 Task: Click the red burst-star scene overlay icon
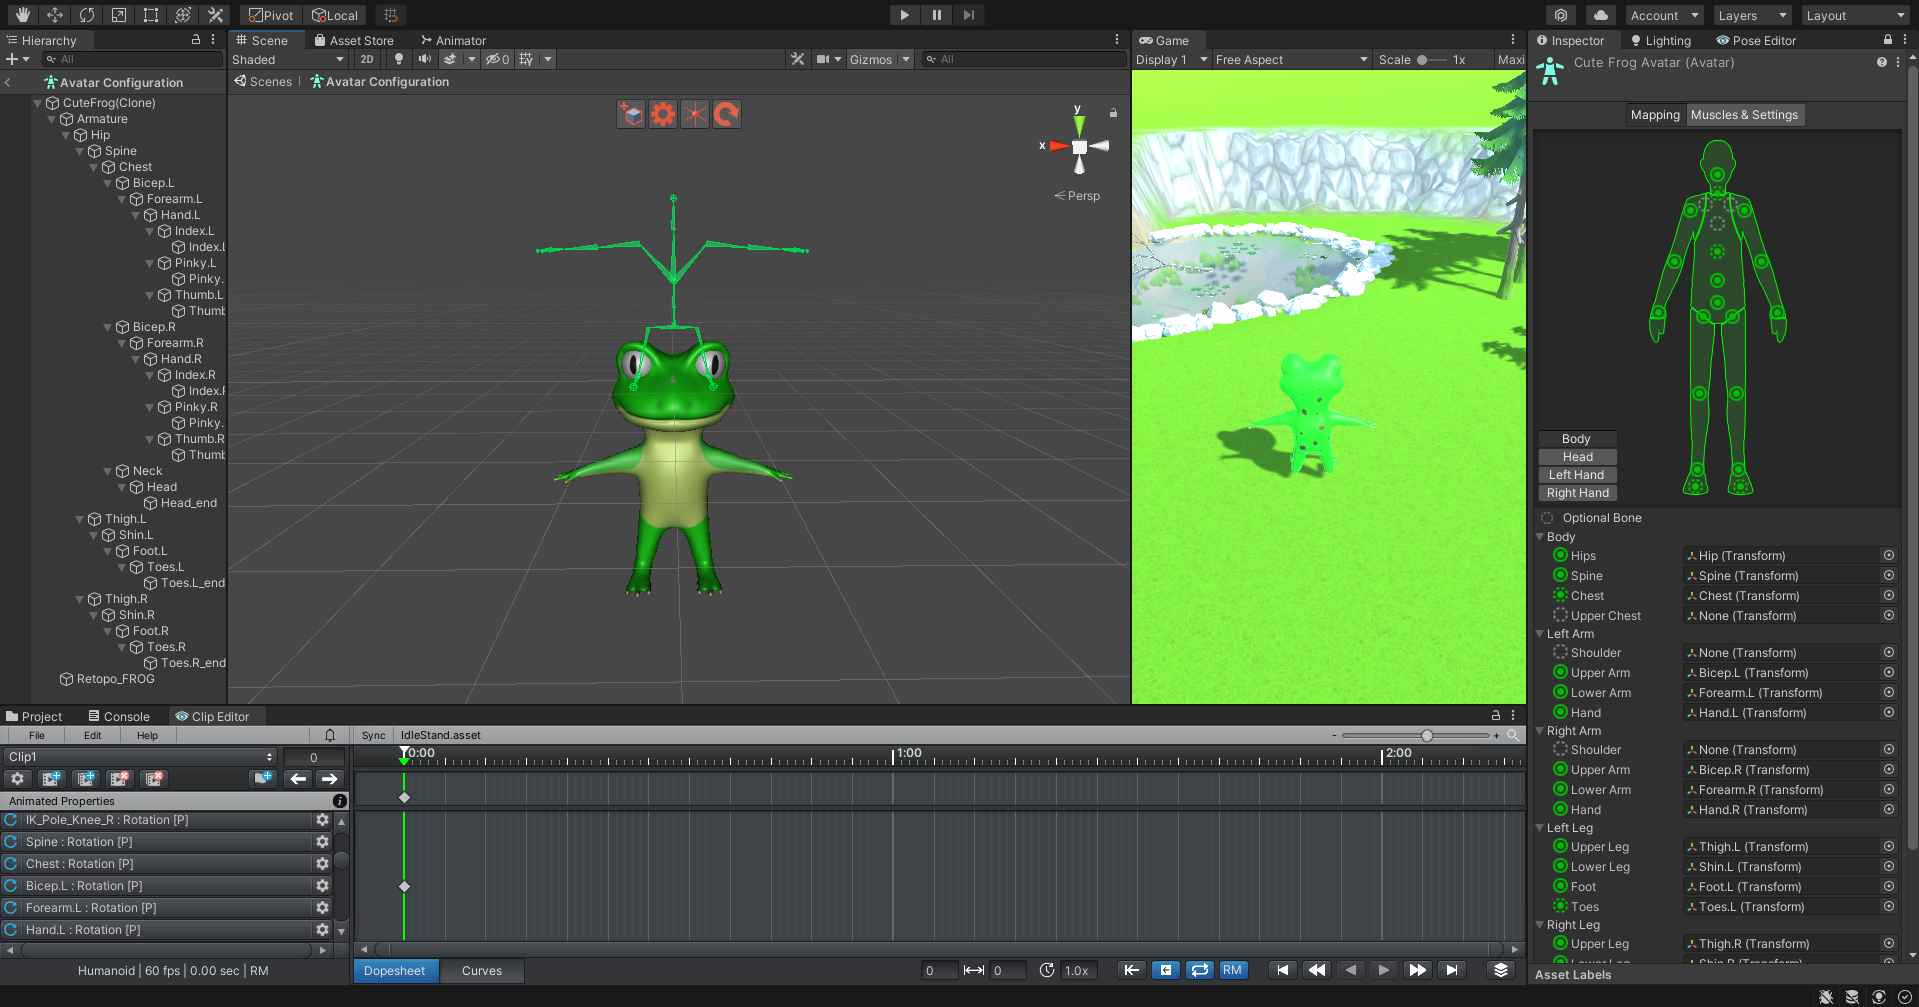click(695, 114)
